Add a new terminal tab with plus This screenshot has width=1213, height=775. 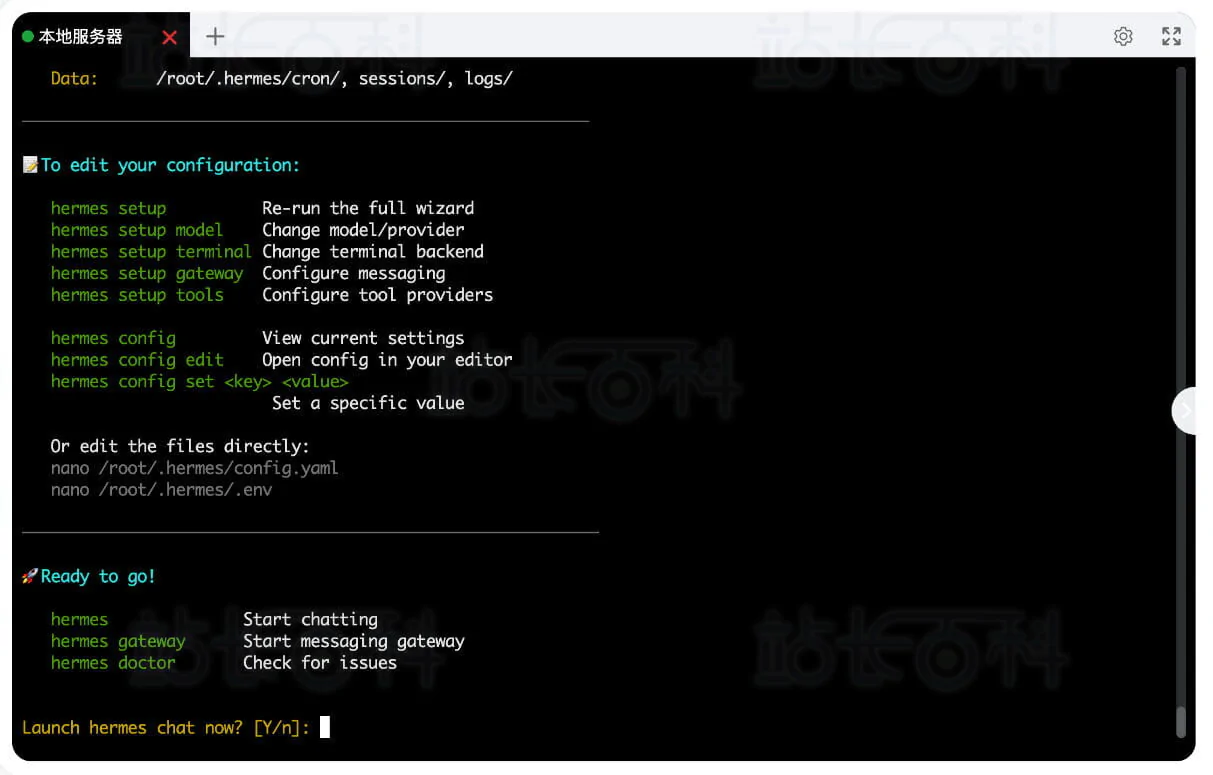pyautogui.click(x=215, y=37)
